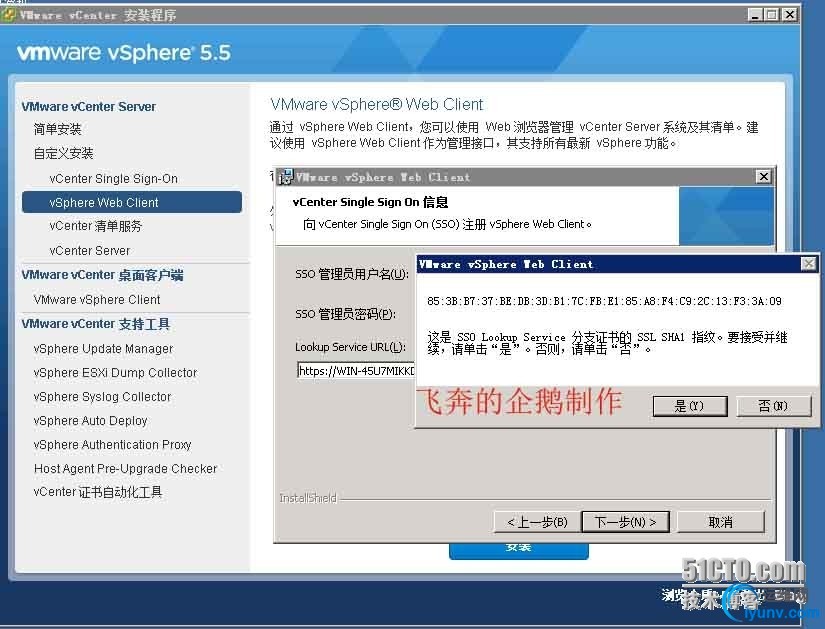Screen dimensions: 825x629
Task: Click the SSL SHA1 fingerprint text
Action: point(604,301)
